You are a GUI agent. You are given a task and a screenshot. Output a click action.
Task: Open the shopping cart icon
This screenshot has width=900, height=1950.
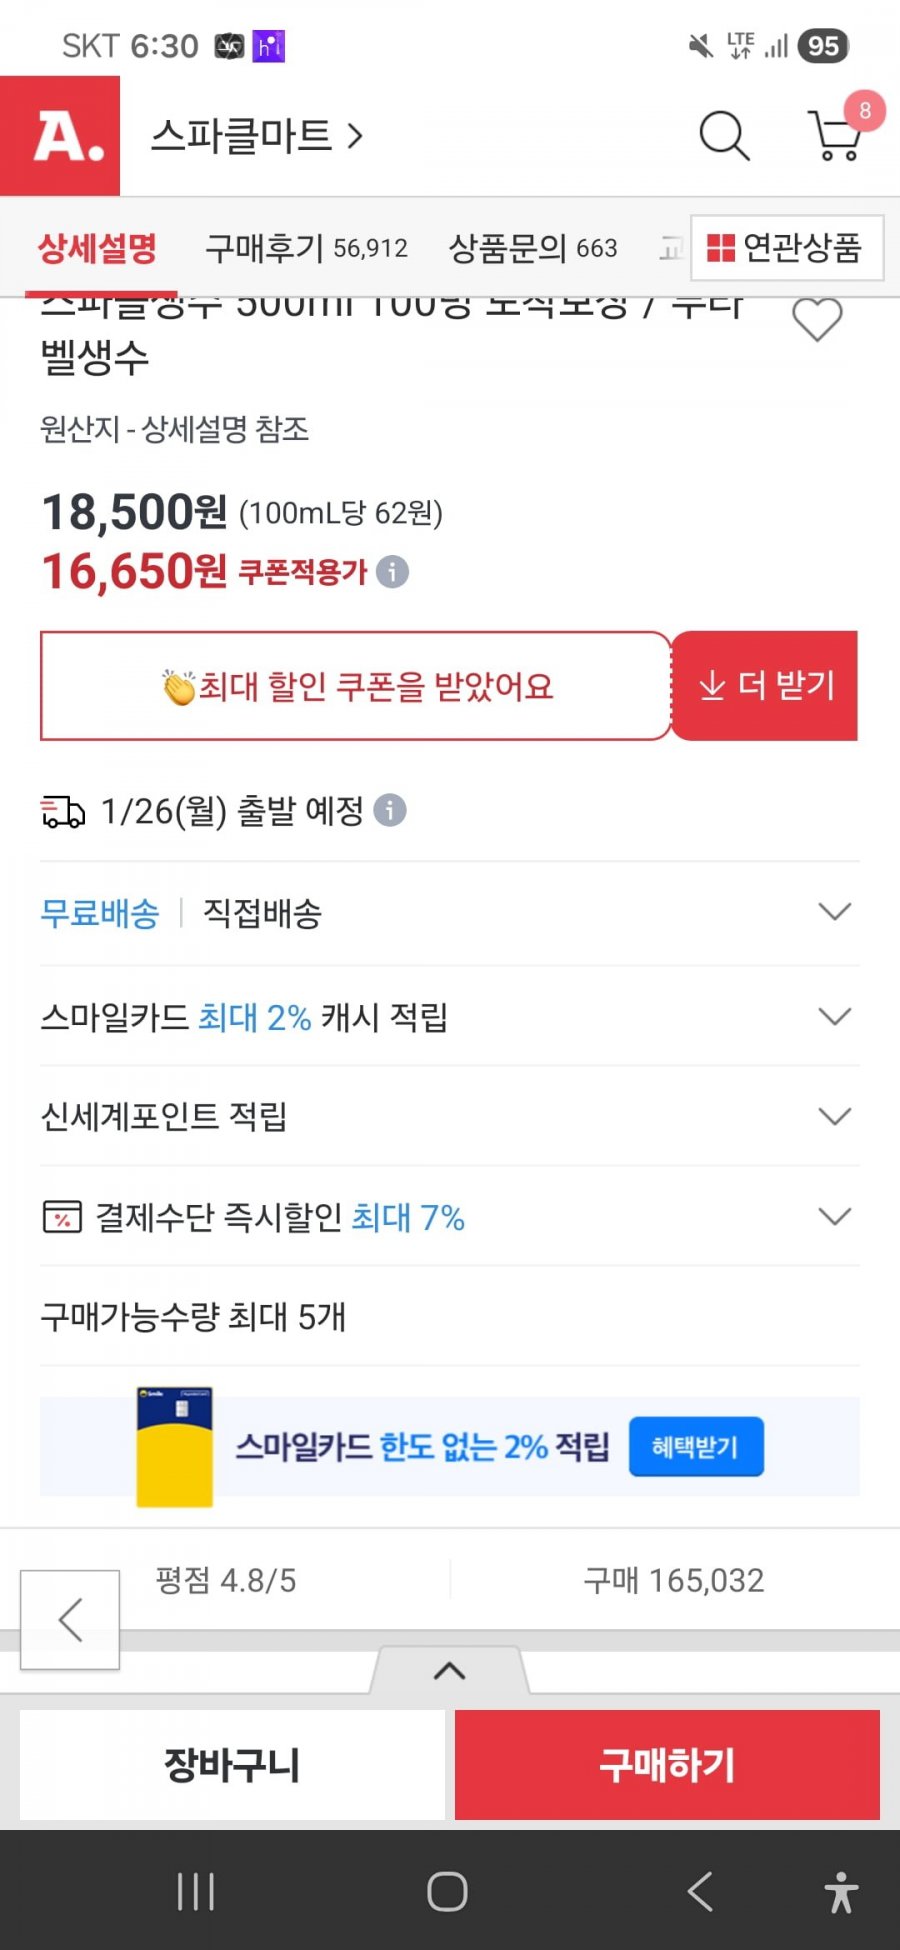(x=835, y=136)
